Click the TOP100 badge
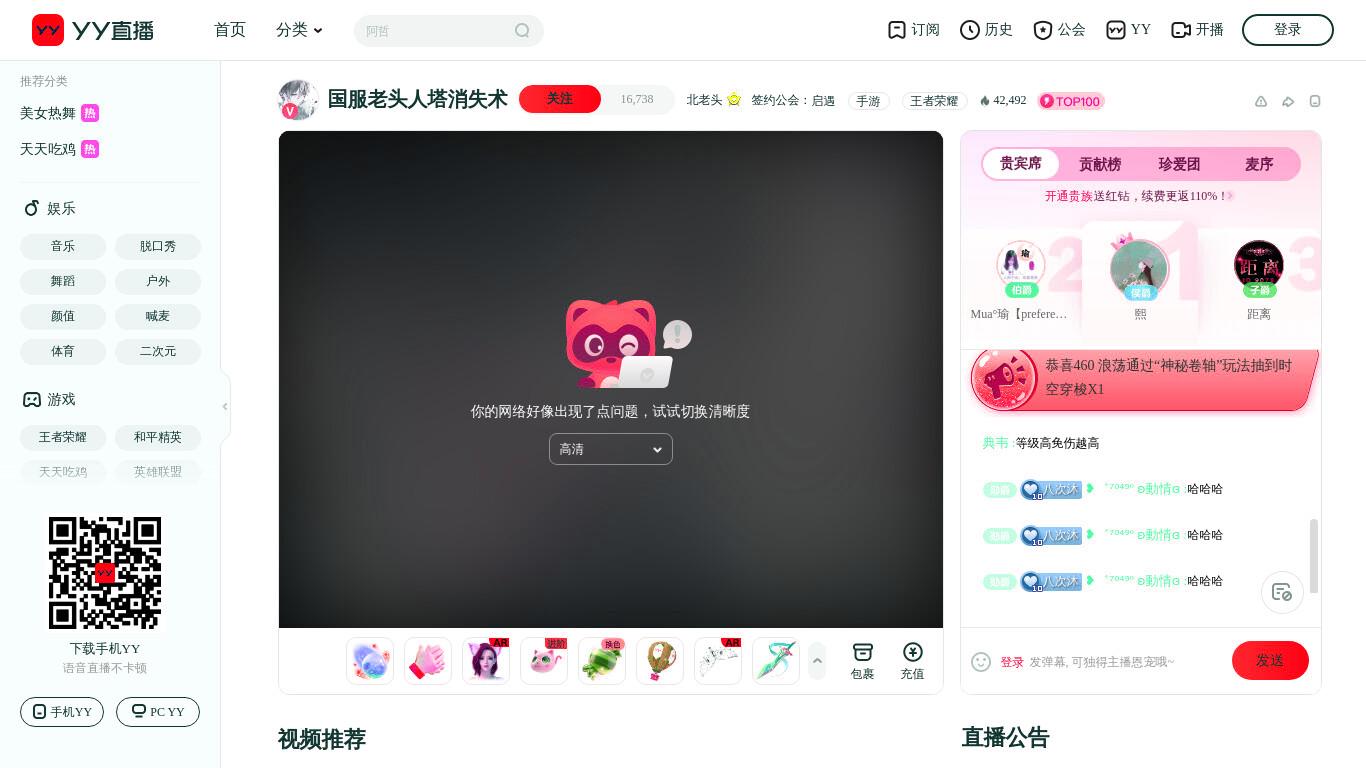 tap(1071, 101)
